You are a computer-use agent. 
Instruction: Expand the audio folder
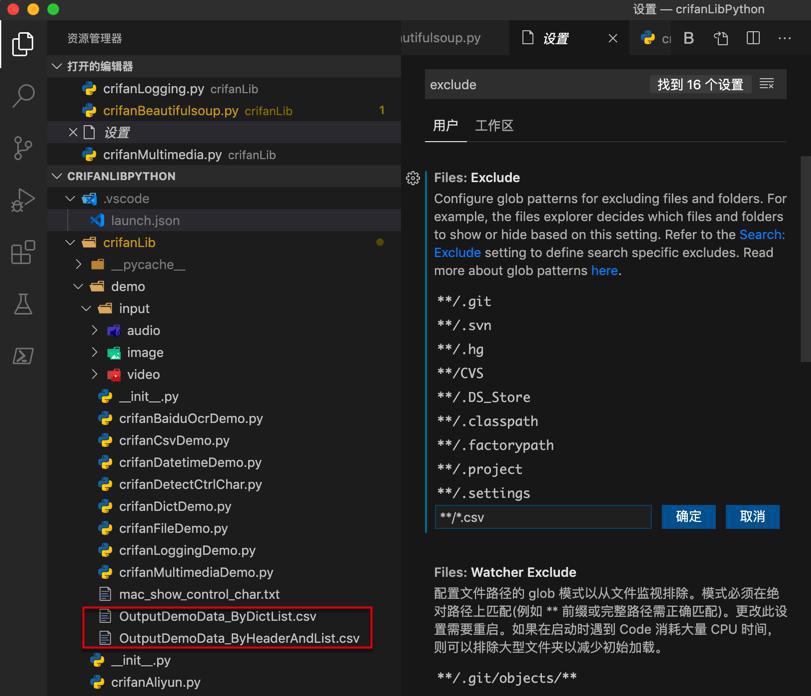(224, 330)
